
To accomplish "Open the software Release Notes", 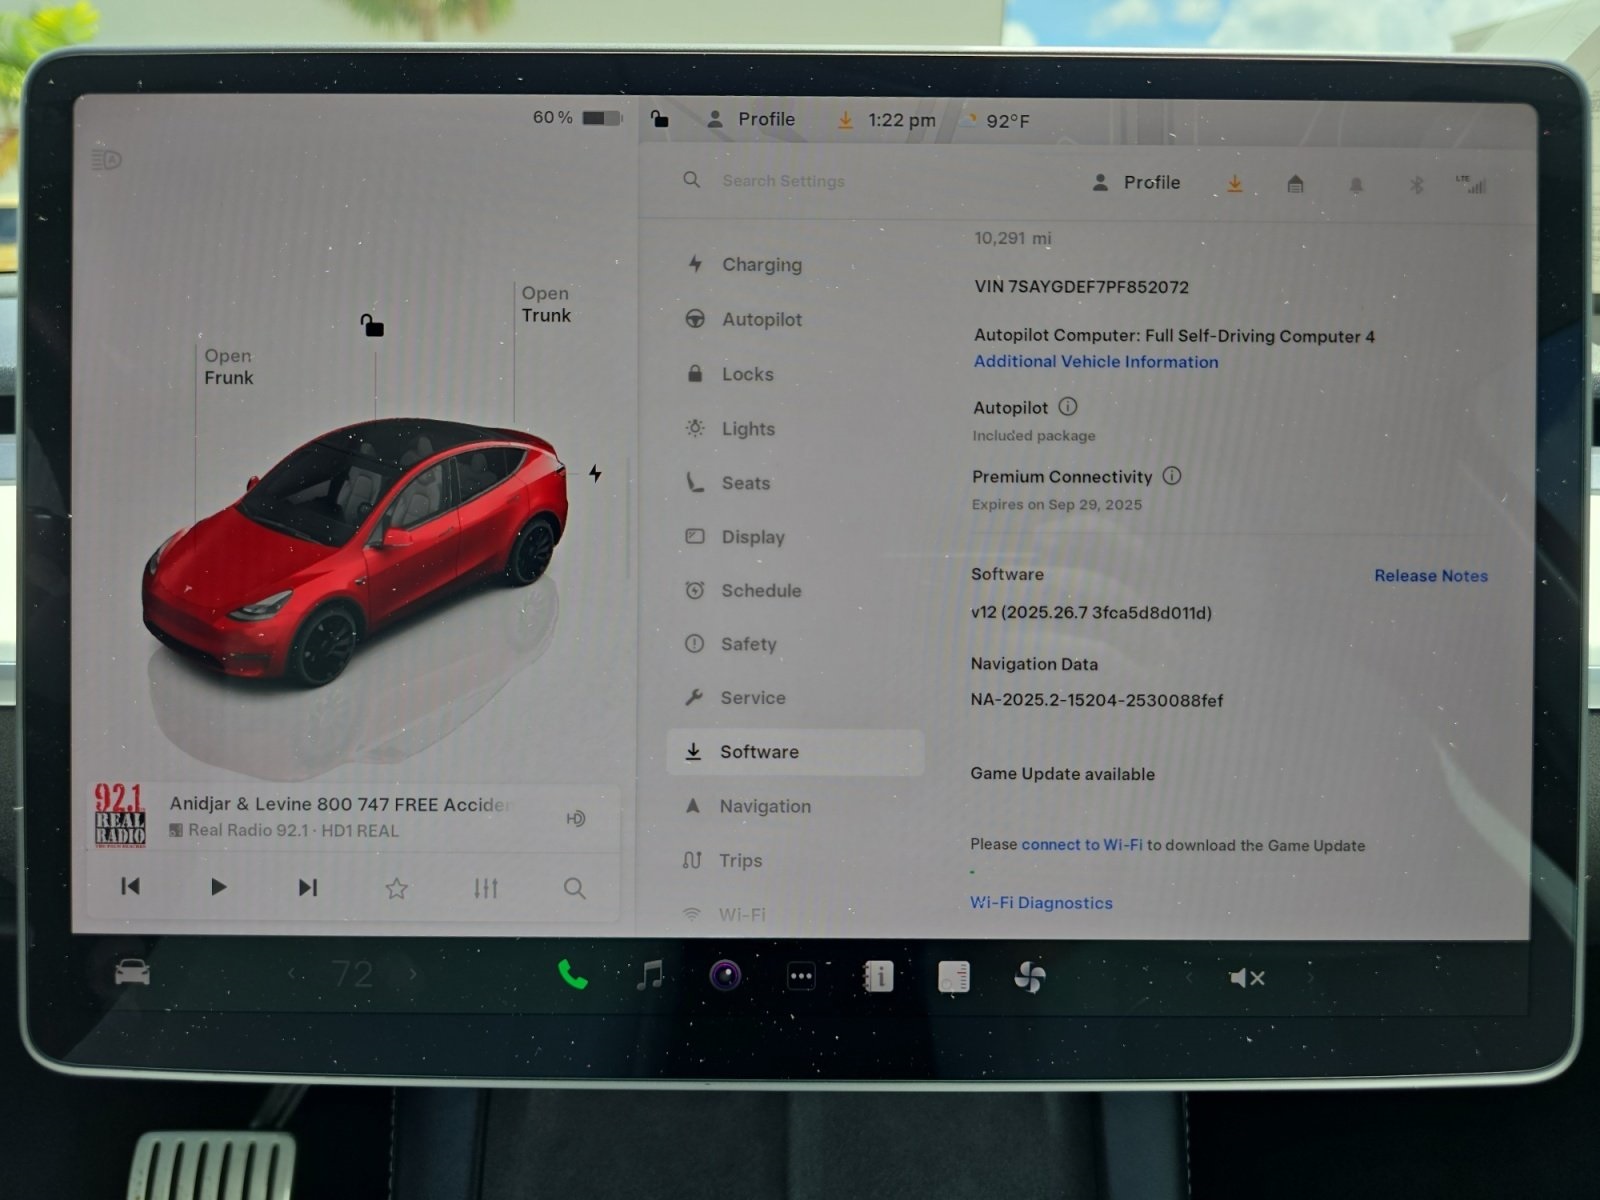I will pyautogui.click(x=1431, y=576).
